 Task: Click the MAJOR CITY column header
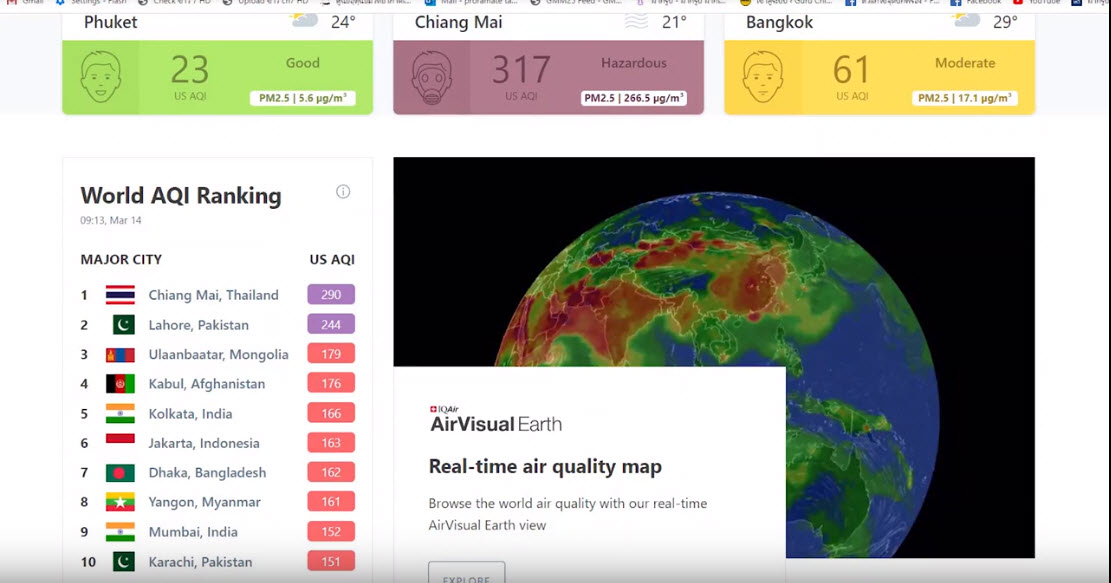(121, 259)
